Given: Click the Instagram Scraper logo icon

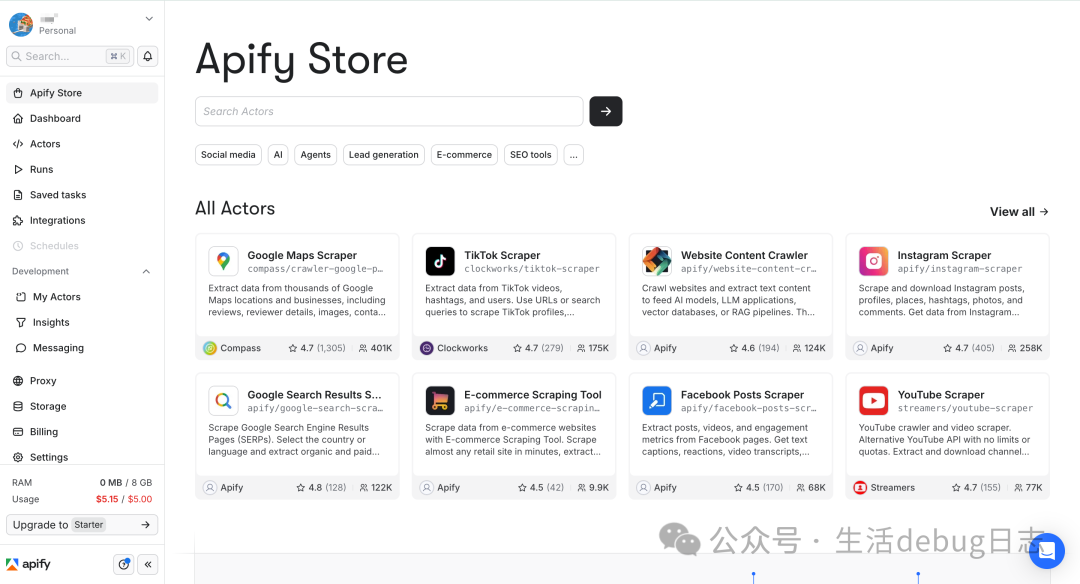Looking at the screenshot, I should point(873,262).
